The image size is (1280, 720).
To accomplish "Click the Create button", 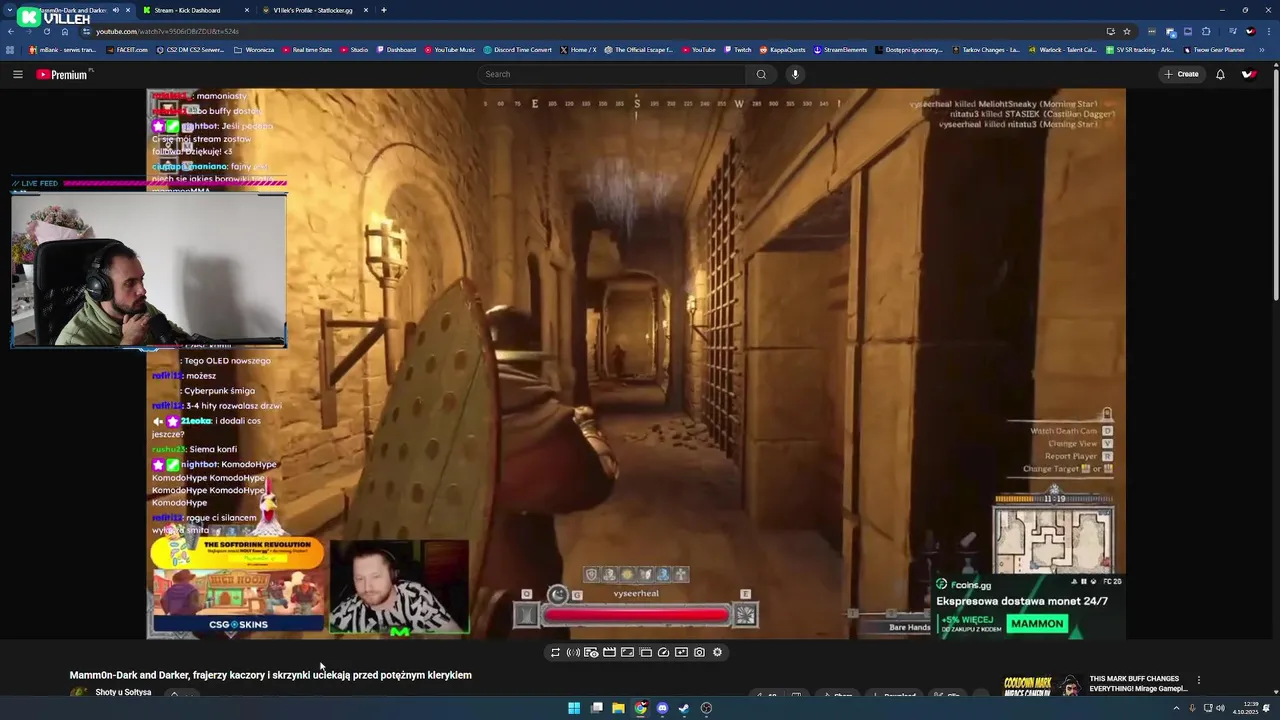I will coord(1181,74).
